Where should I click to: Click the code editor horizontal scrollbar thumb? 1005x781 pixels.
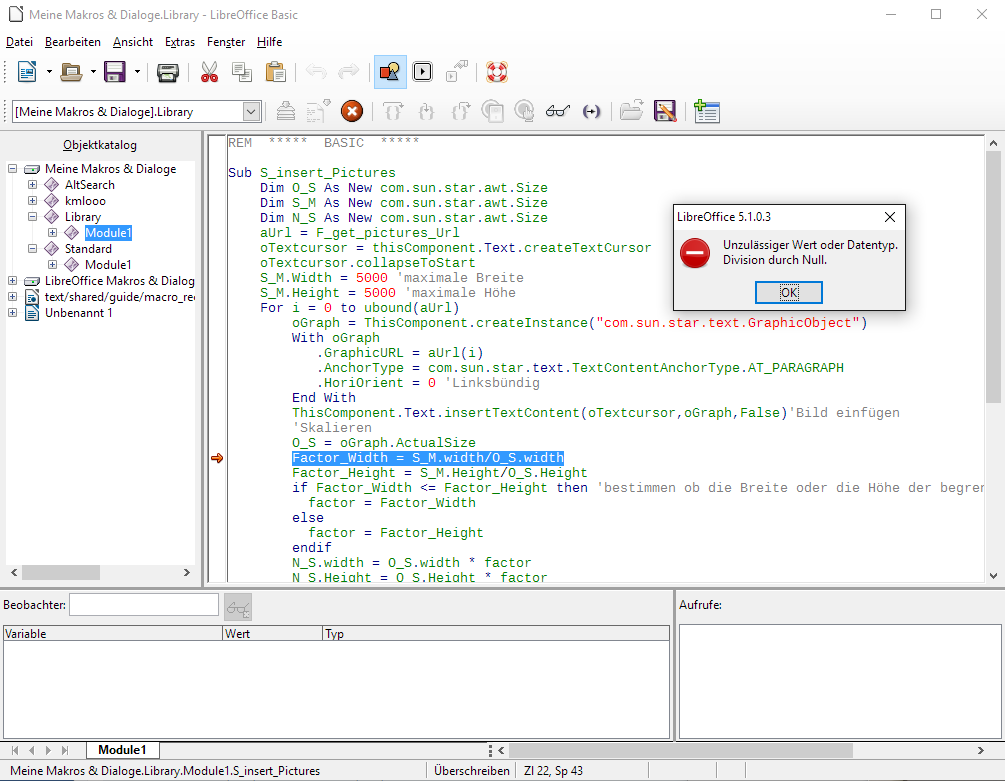click(681, 750)
